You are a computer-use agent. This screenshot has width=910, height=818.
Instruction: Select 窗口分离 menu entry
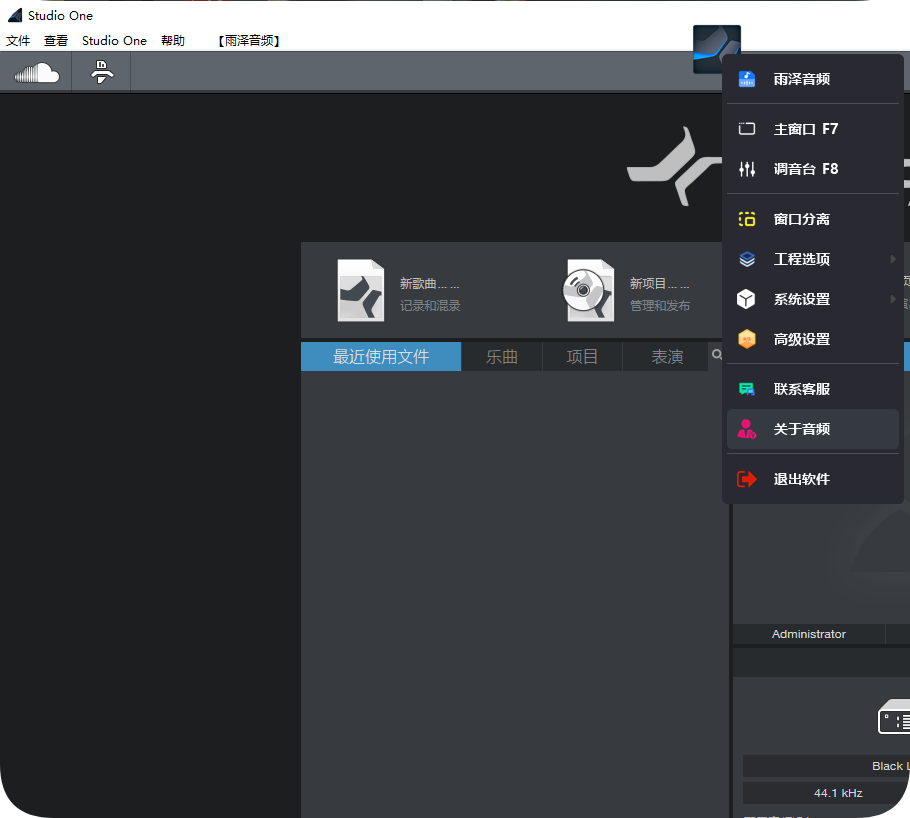point(812,219)
